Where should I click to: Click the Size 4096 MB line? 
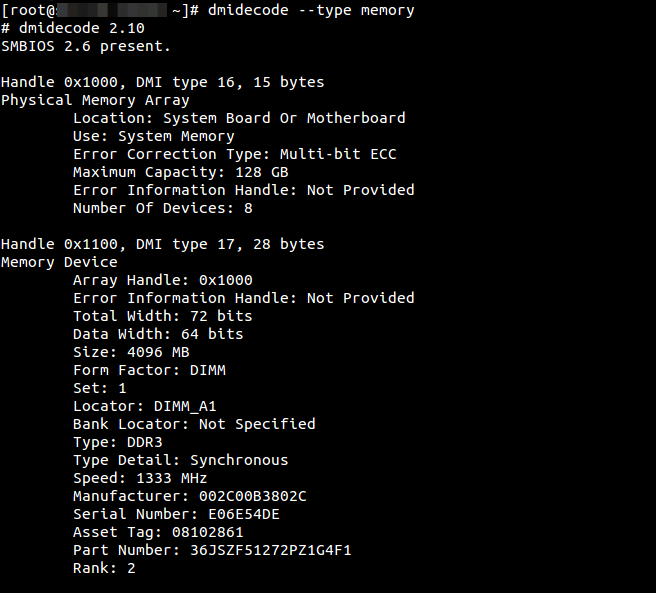coord(131,352)
